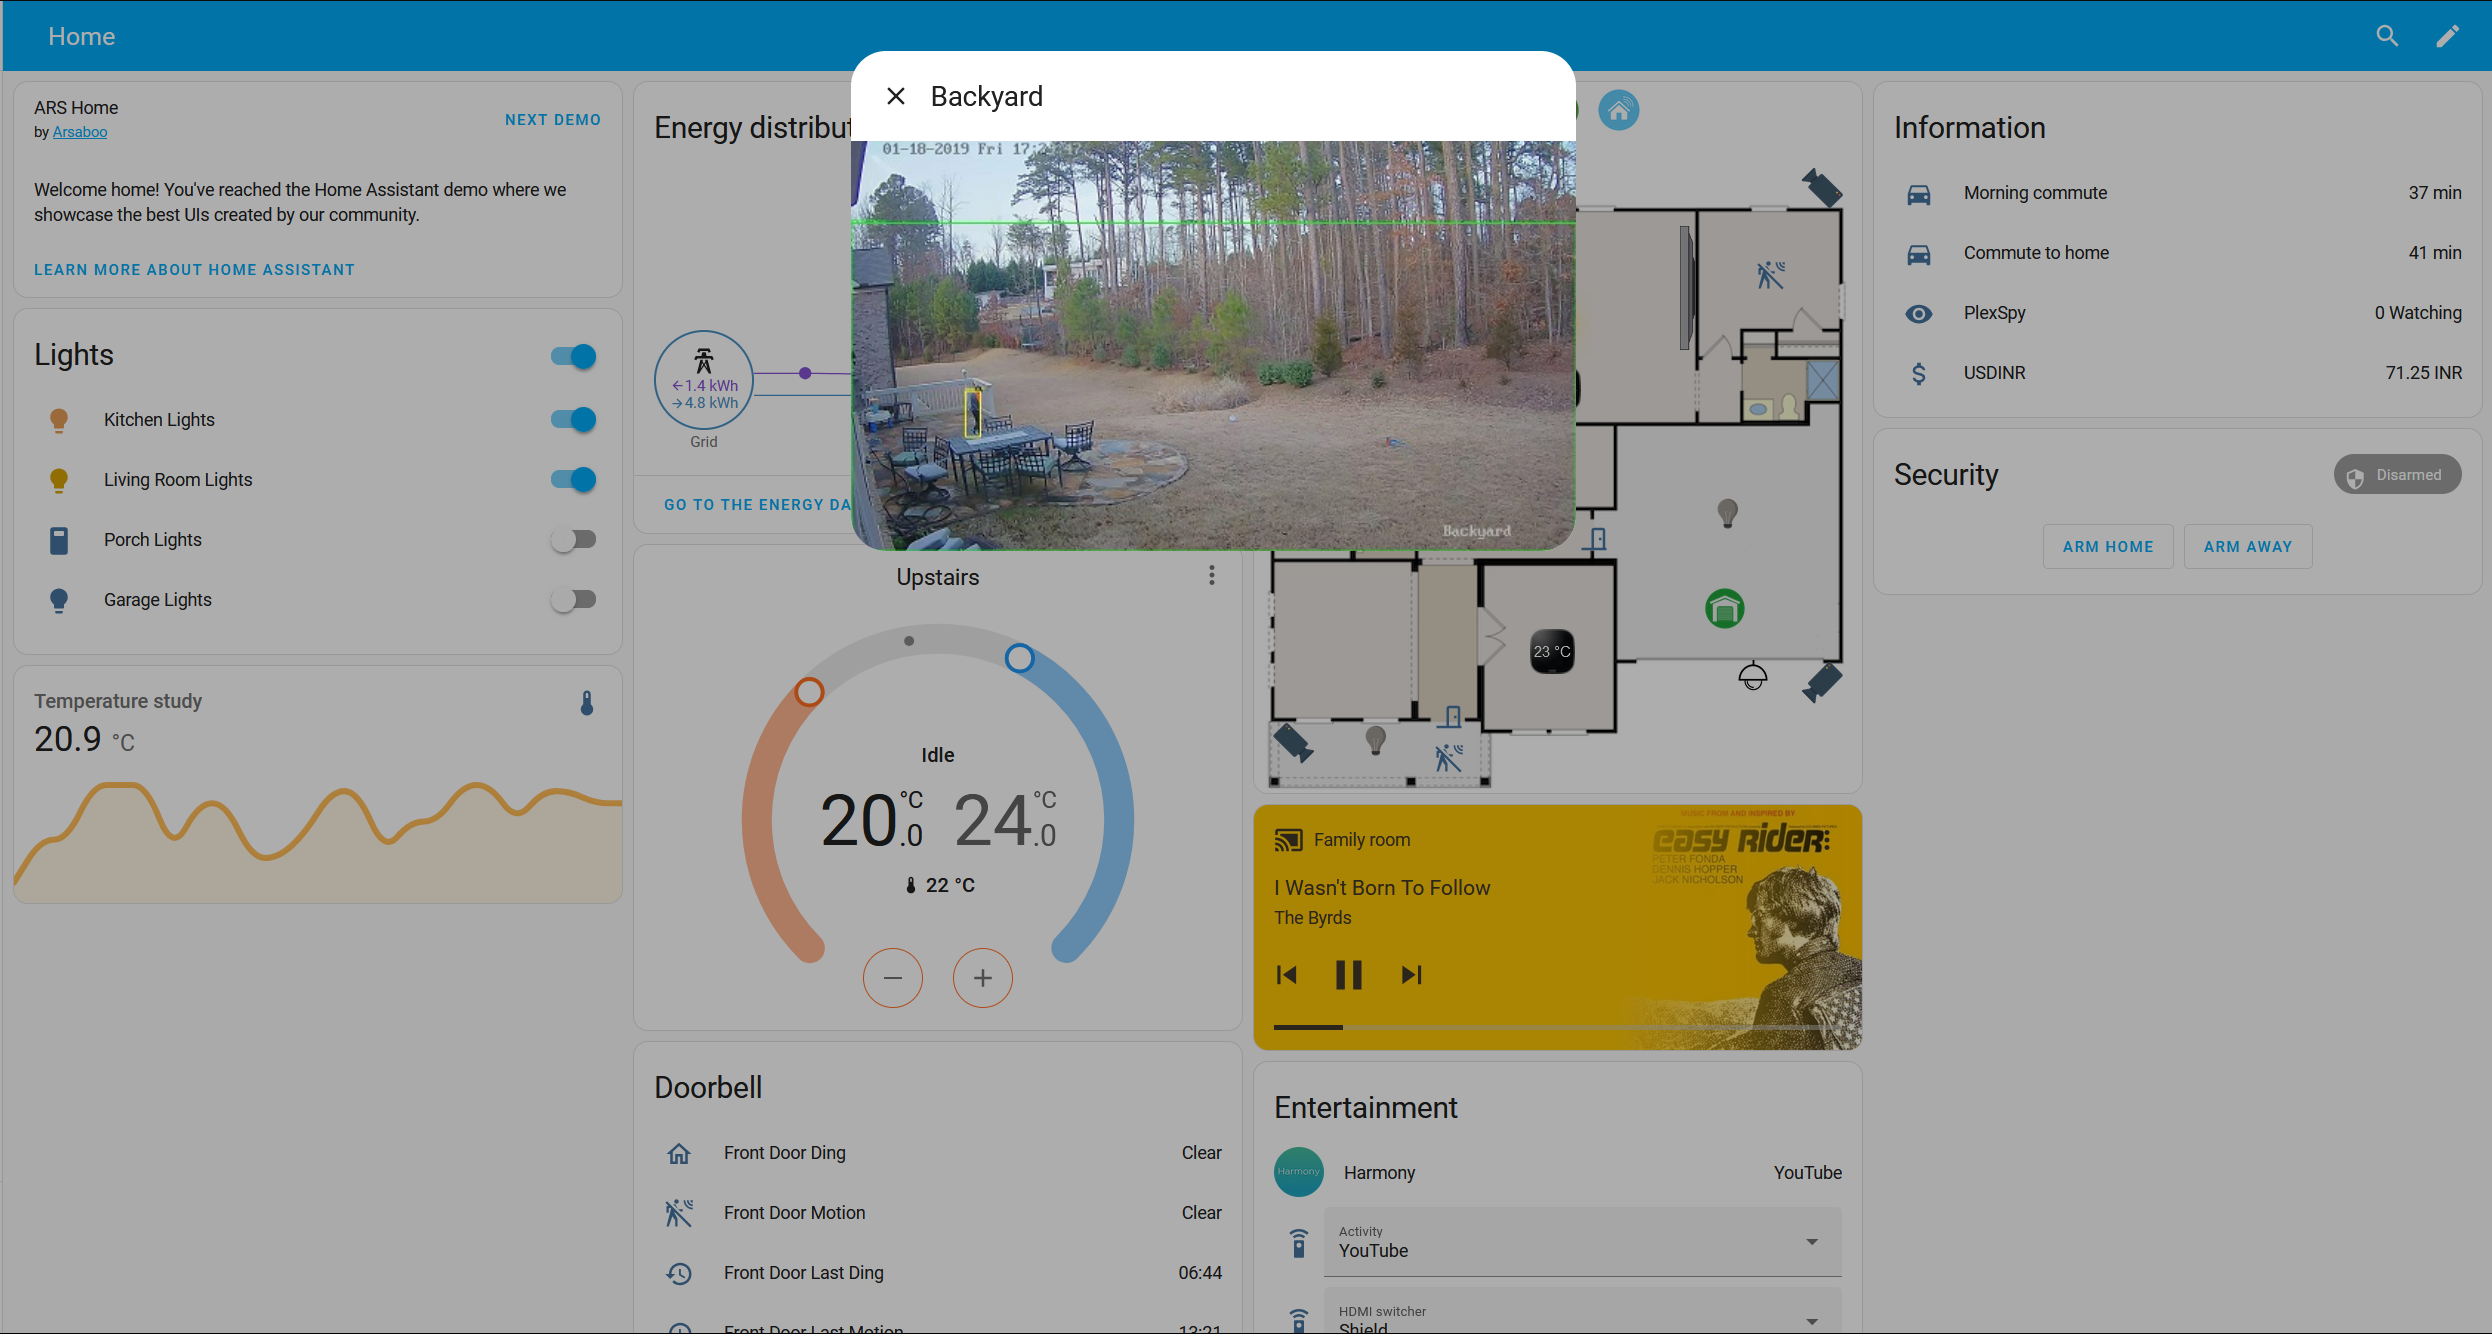Skip to next track in Family room
Screen dimensions: 2492x1334
[1411, 975]
